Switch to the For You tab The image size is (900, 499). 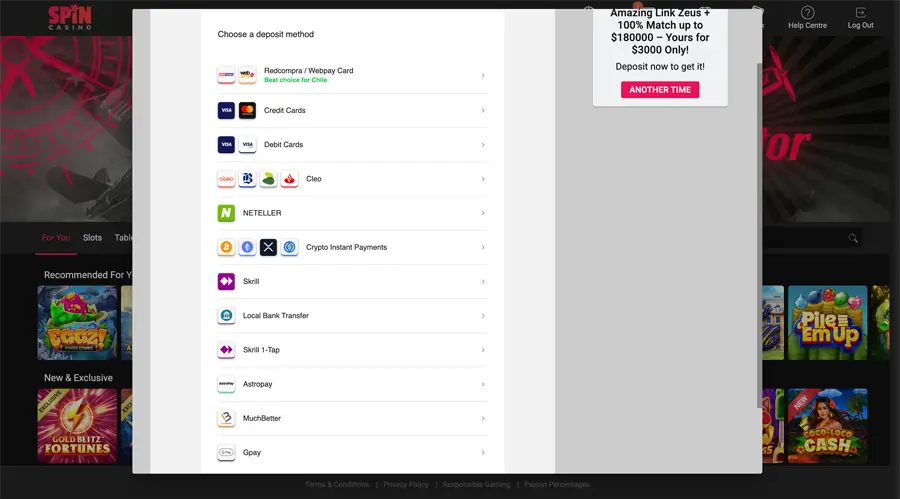point(56,238)
